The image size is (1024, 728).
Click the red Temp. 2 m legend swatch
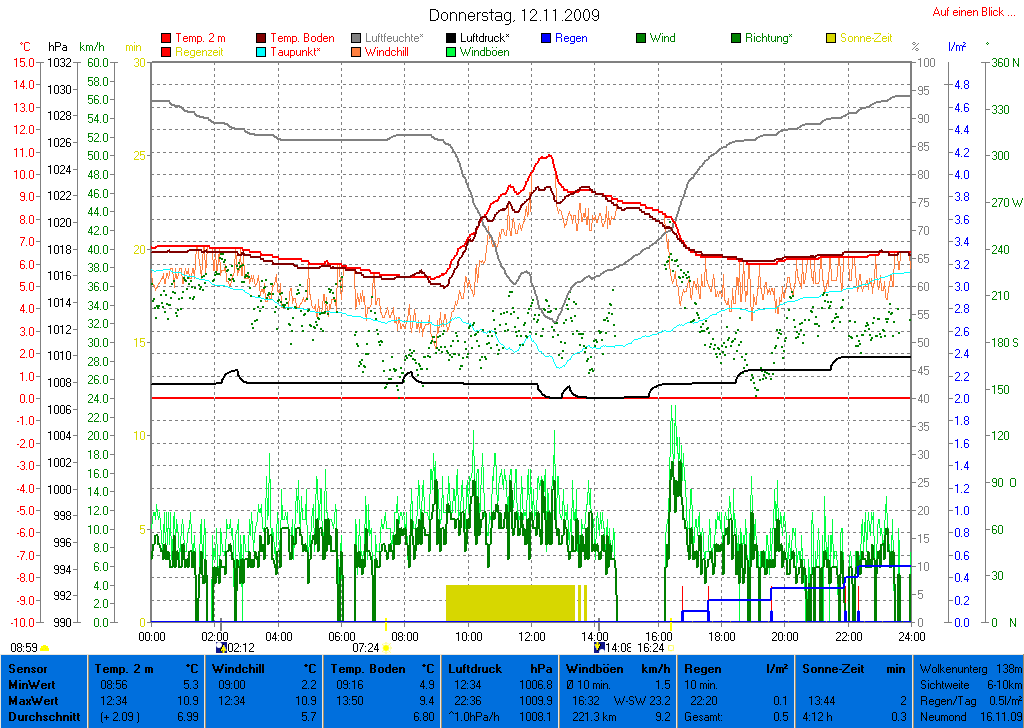coord(166,38)
